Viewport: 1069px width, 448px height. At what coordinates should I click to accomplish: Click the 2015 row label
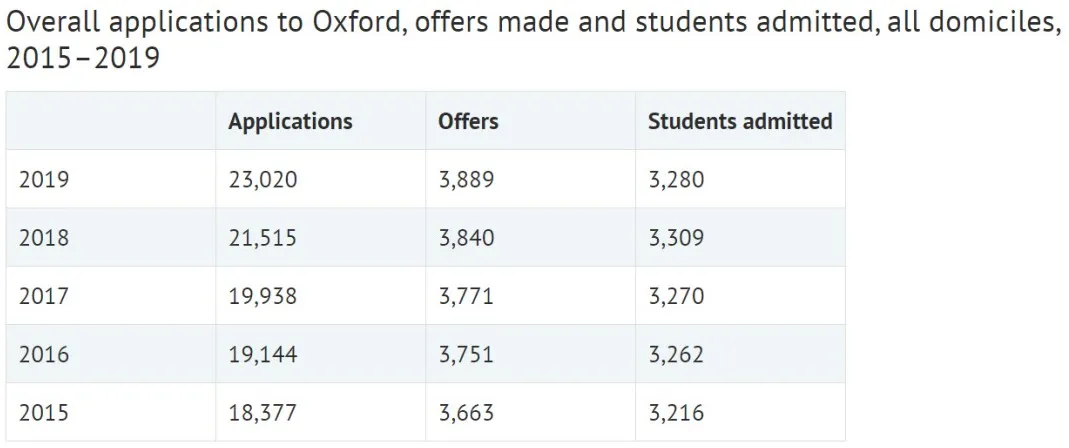44,412
